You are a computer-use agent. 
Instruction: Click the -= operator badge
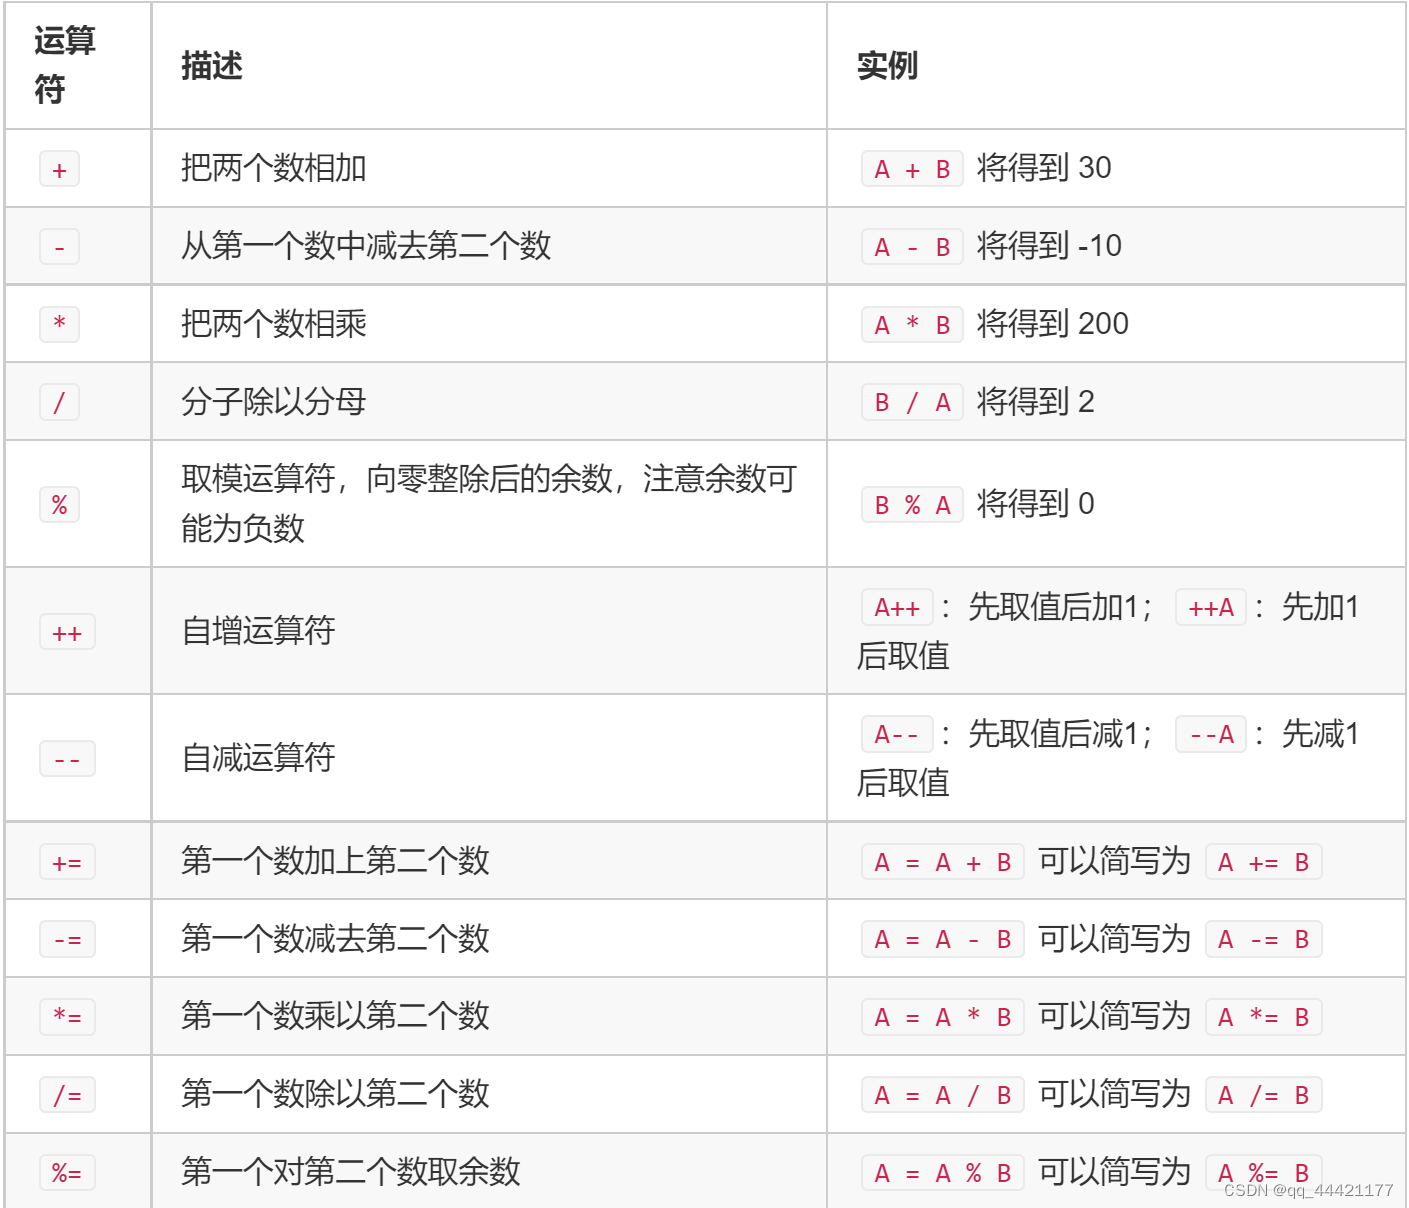coord(67,938)
